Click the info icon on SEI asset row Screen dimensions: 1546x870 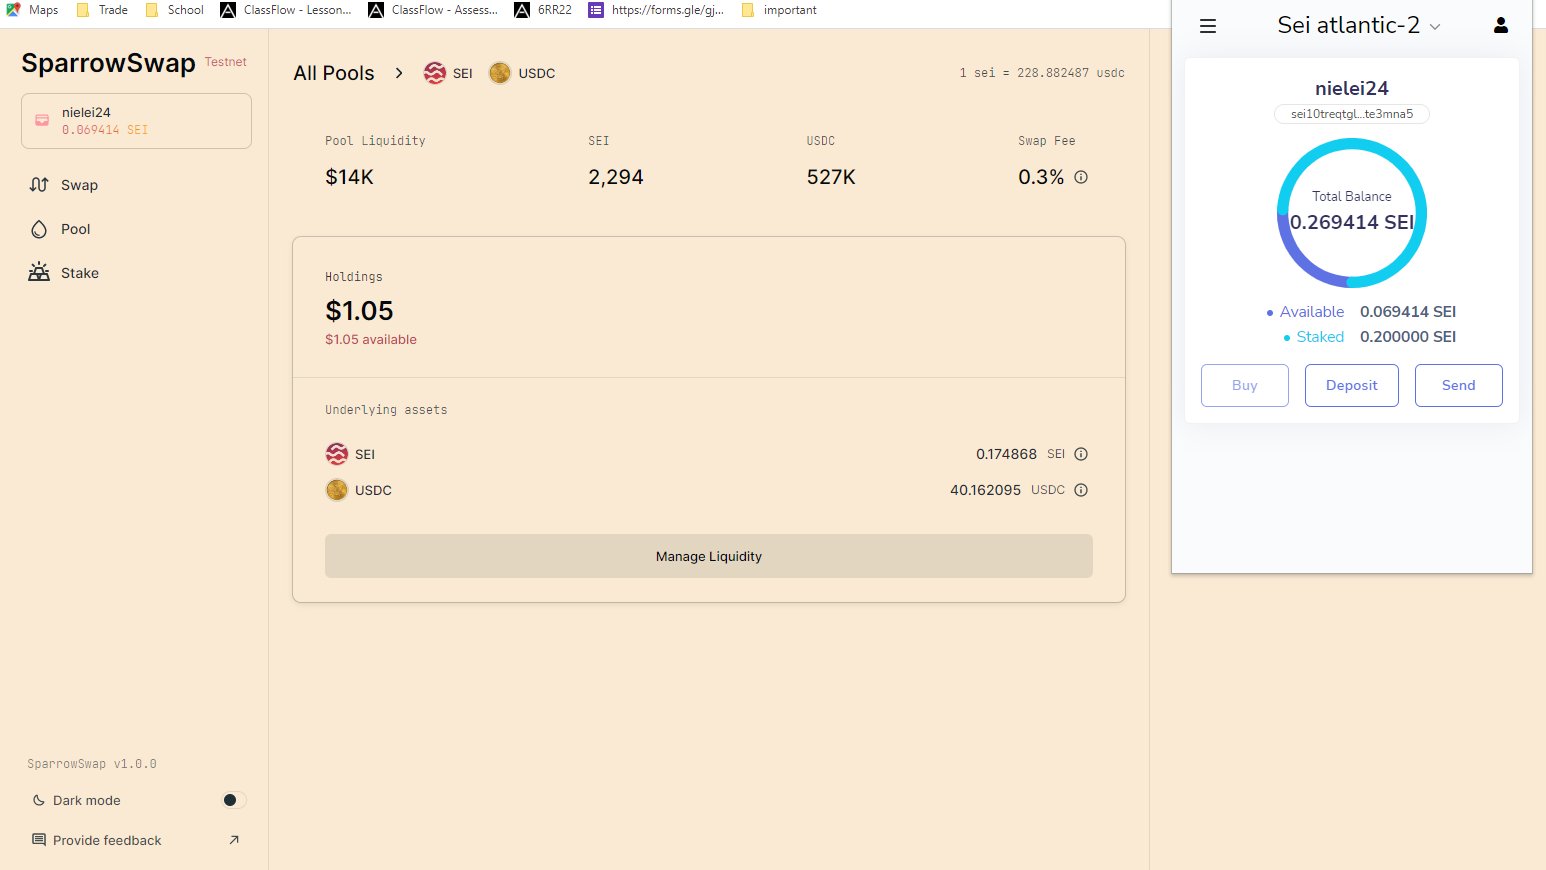(1081, 454)
